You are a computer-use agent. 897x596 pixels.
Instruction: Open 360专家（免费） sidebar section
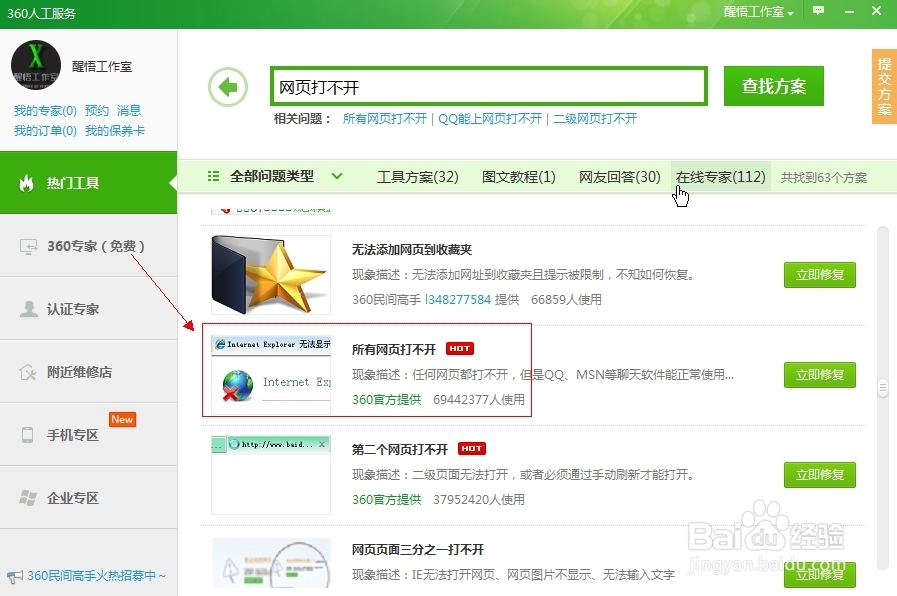[x=88, y=246]
